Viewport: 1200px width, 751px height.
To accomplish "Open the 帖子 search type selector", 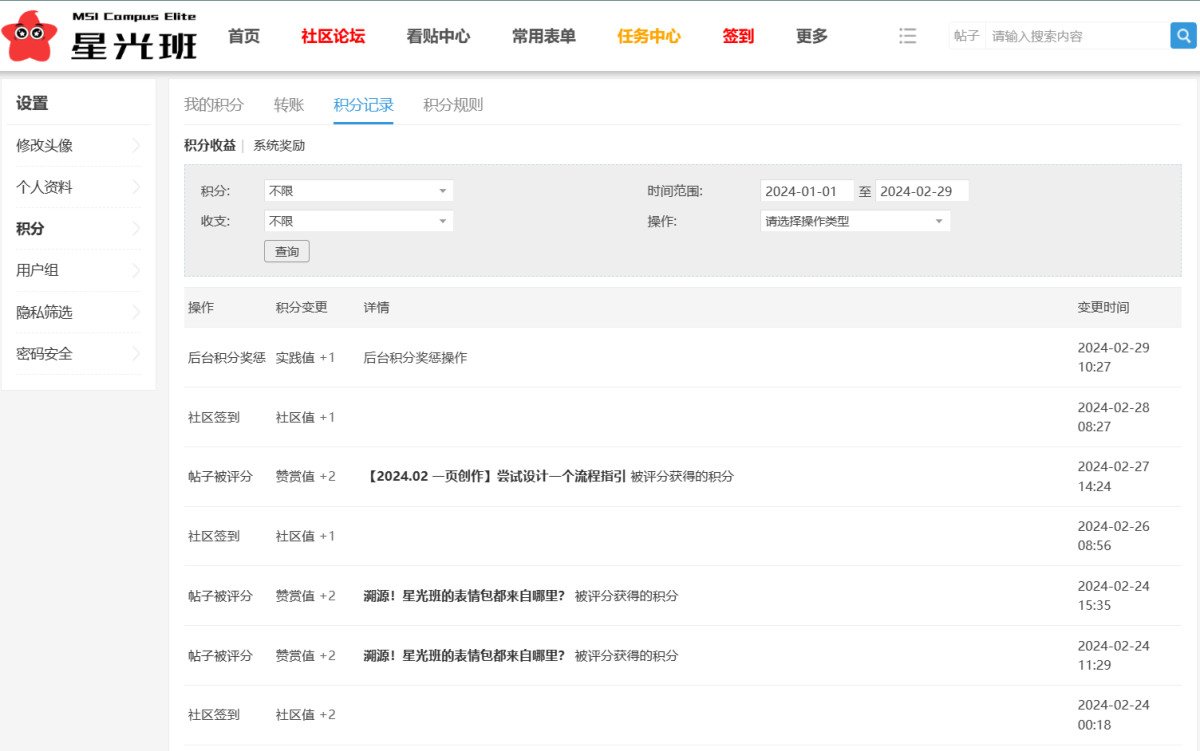I will pyautogui.click(x=967, y=36).
